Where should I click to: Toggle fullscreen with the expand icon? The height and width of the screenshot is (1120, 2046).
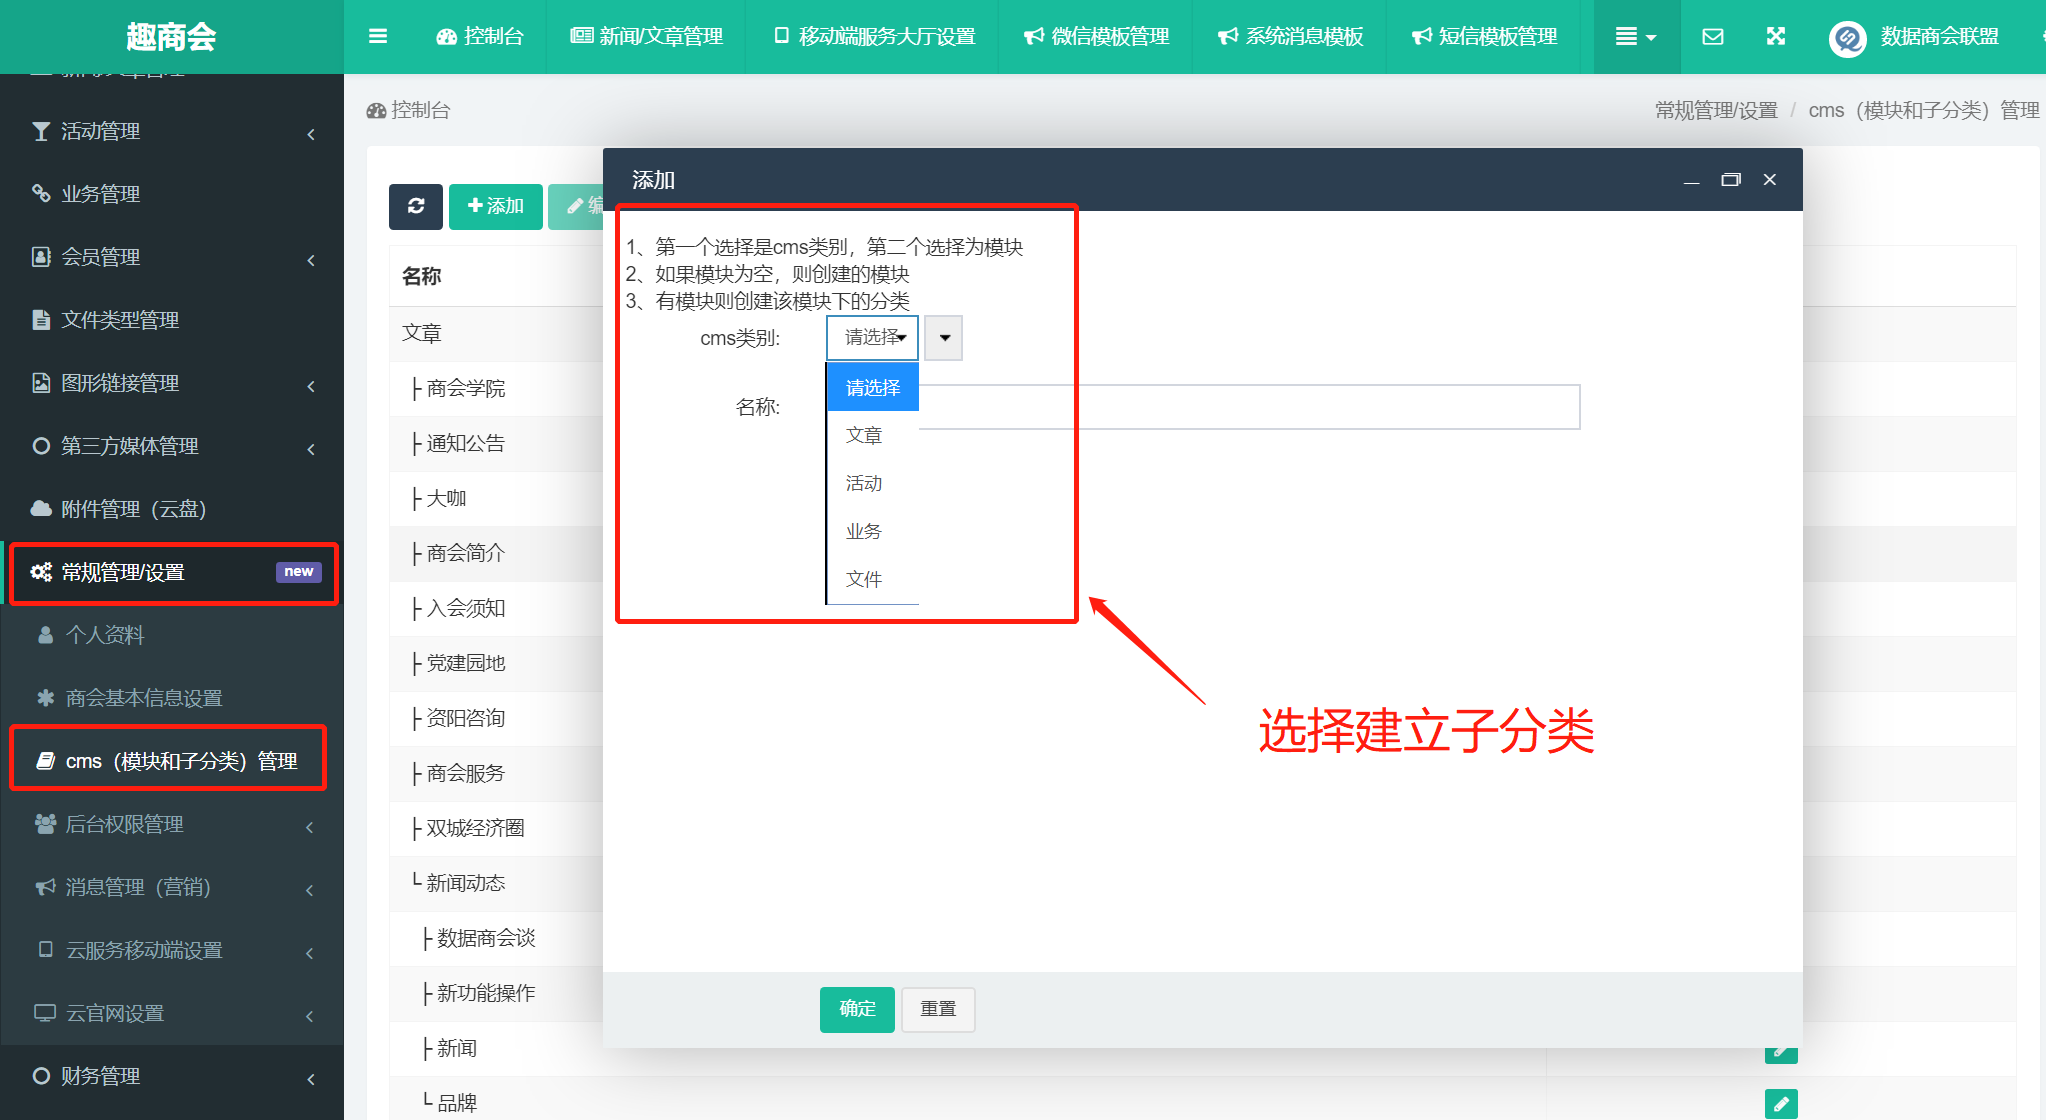1775,37
